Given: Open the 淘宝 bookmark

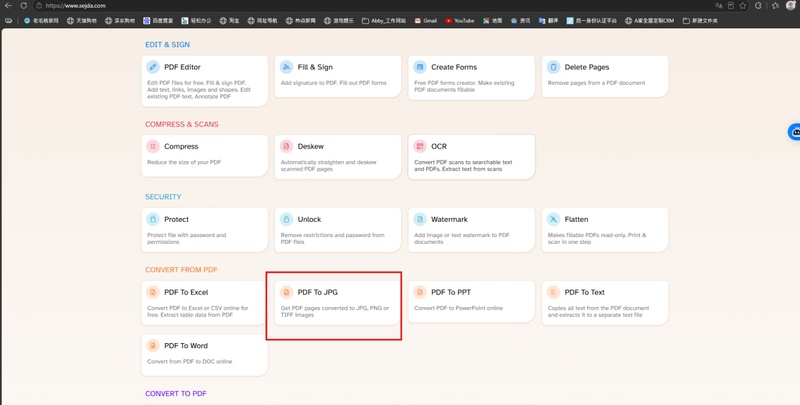Looking at the screenshot, I should point(230,21).
